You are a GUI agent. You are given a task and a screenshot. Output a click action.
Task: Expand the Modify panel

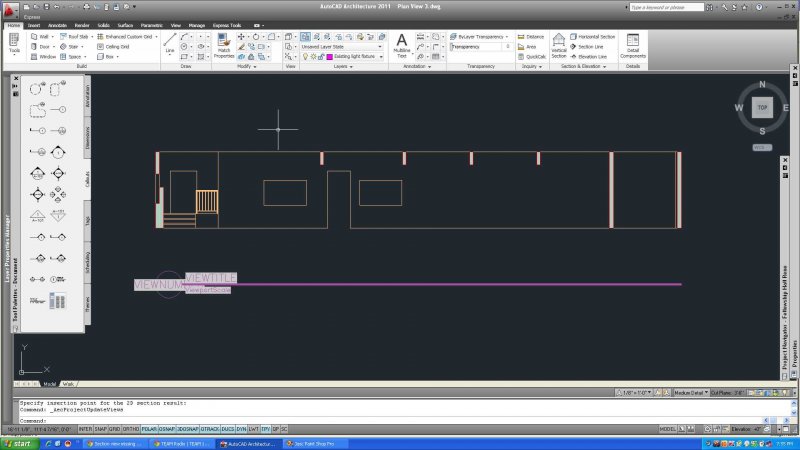click(246, 66)
